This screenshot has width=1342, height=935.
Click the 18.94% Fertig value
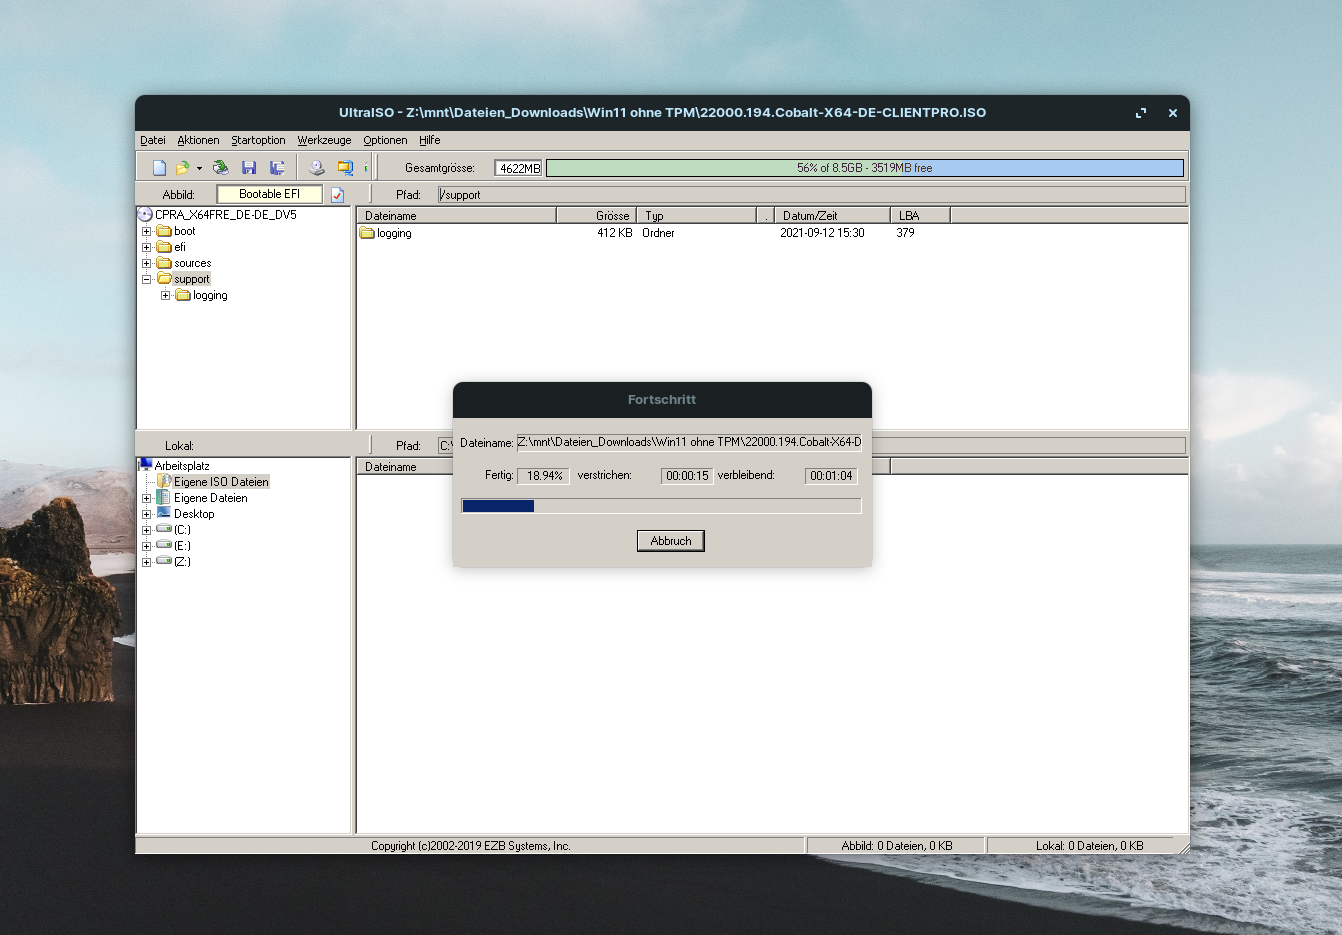point(544,476)
